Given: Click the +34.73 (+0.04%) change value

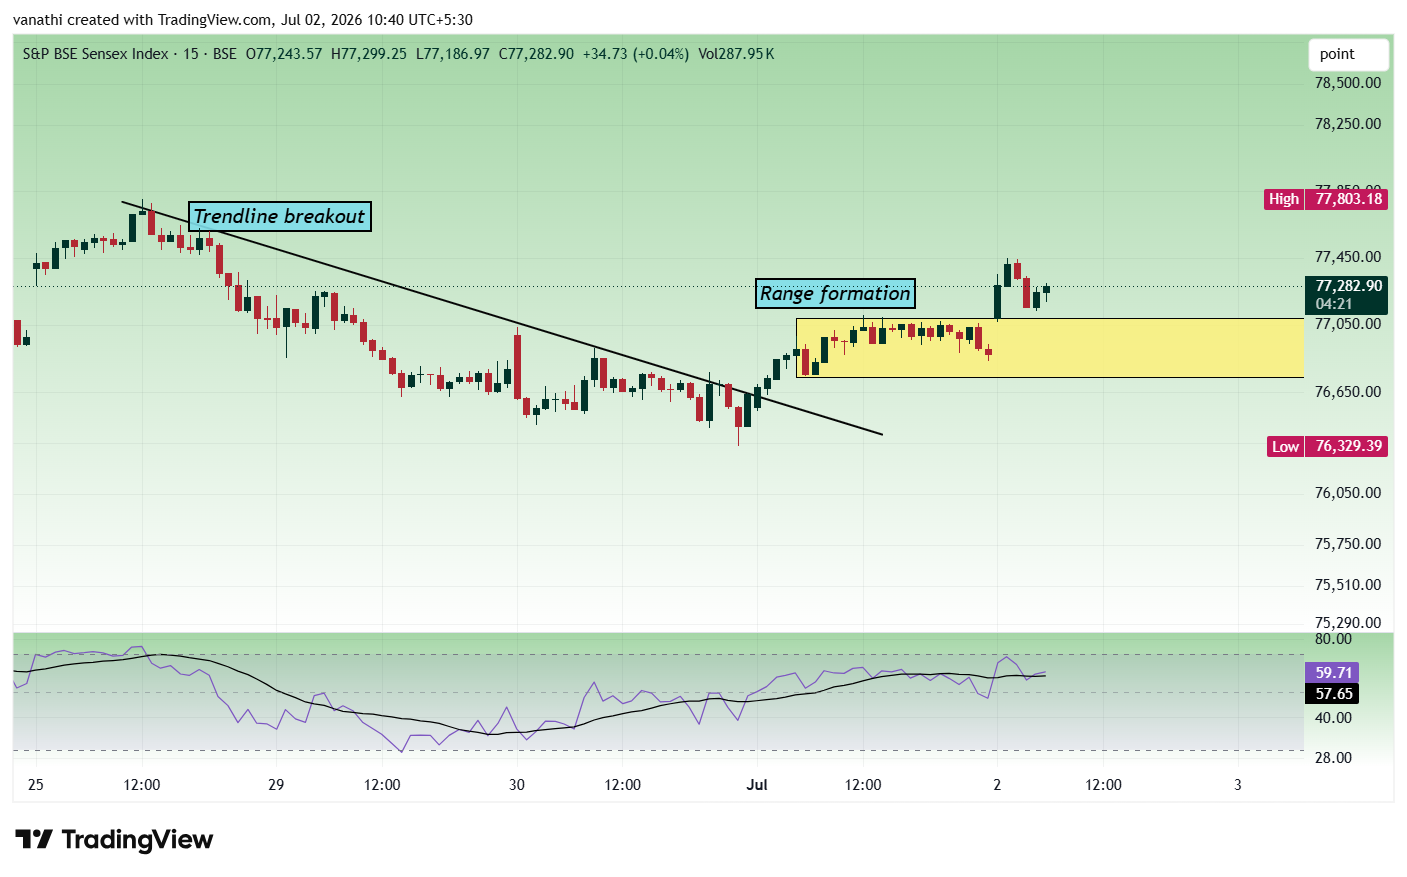Looking at the screenshot, I should (x=636, y=54).
